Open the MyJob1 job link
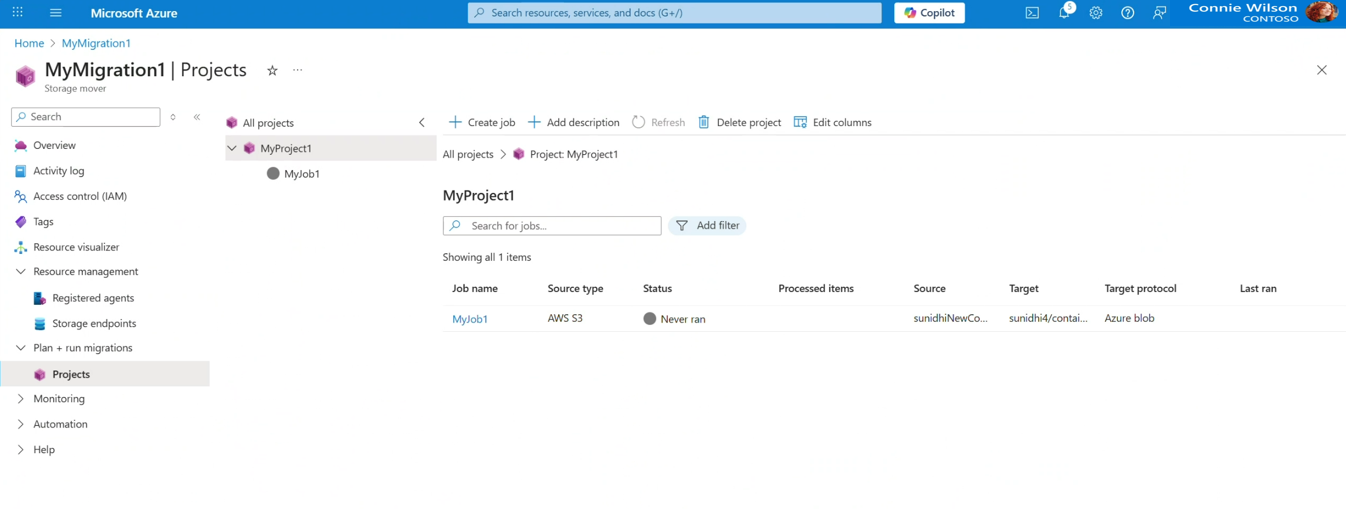 click(x=470, y=319)
